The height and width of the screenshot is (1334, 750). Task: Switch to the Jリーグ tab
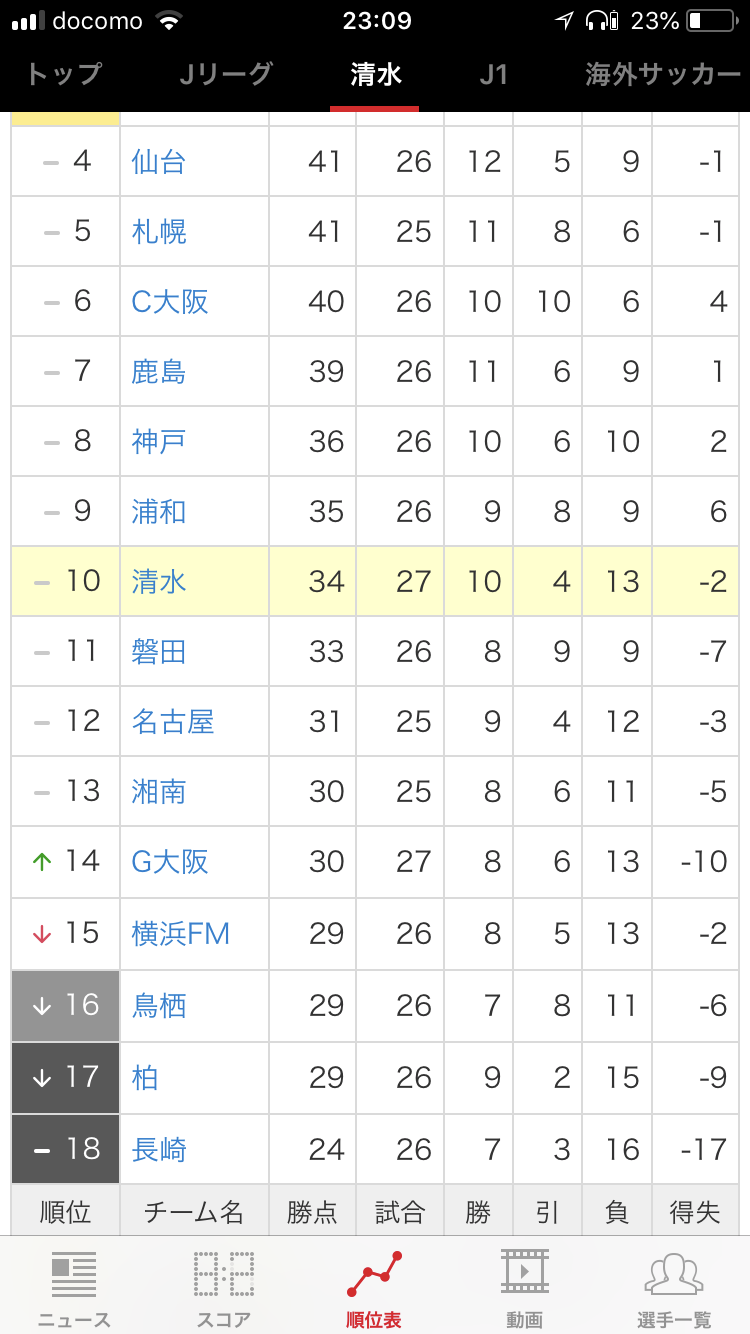click(x=226, y=74)
